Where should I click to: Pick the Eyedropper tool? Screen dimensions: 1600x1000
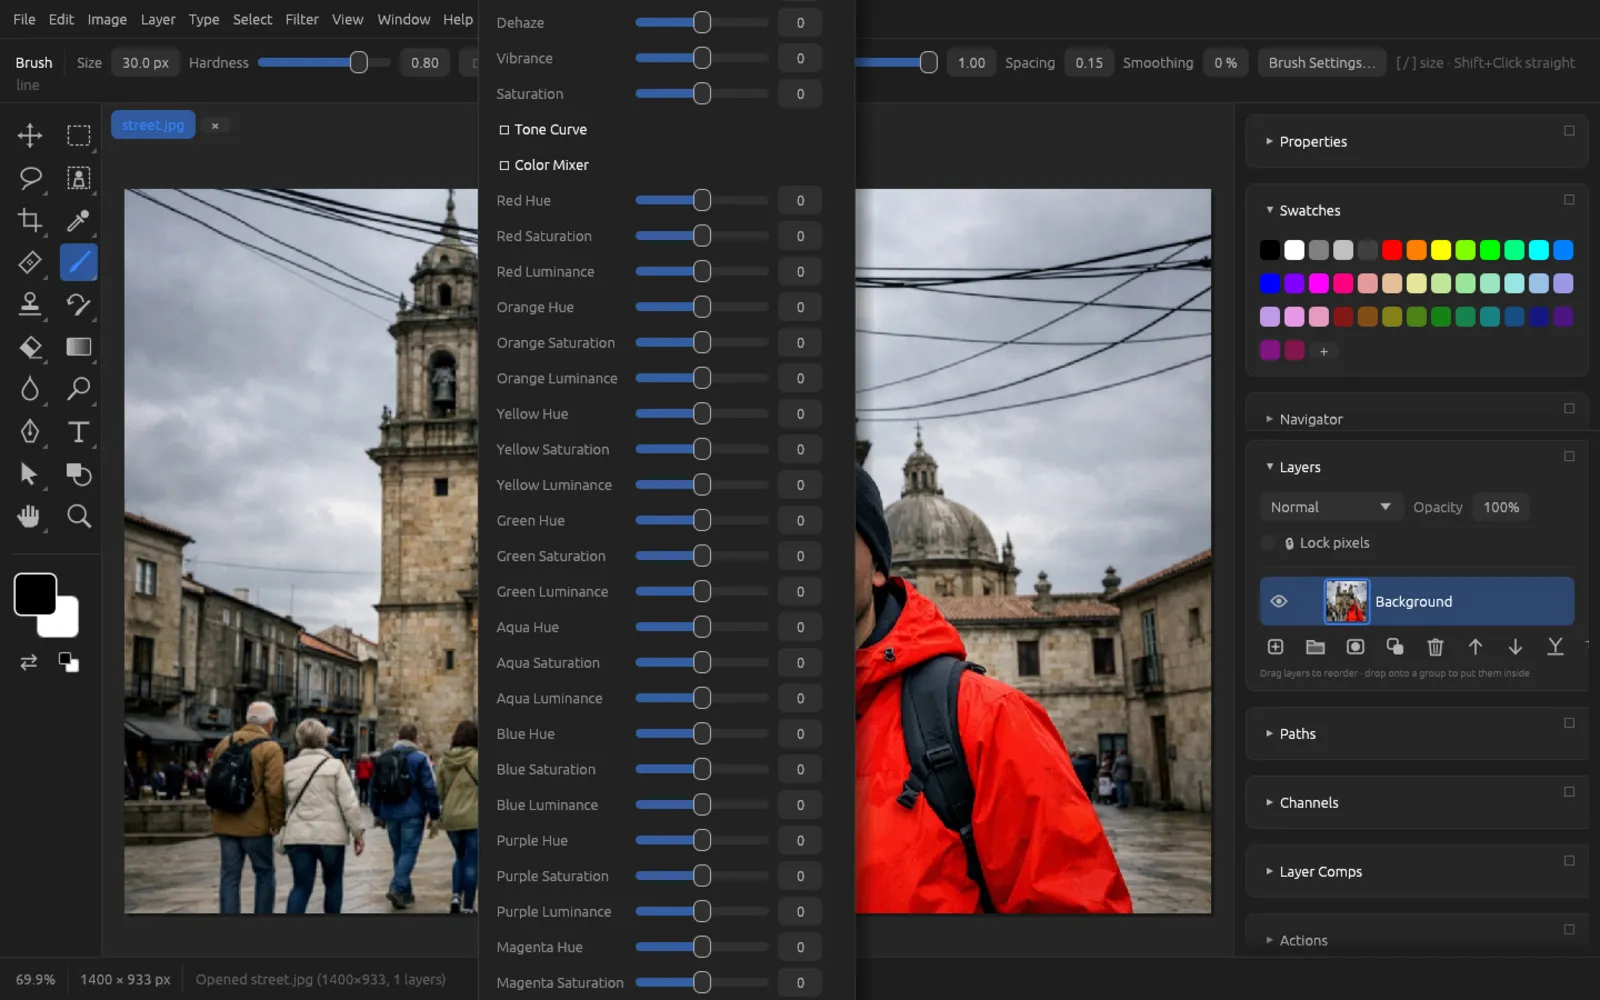[78, 220]
